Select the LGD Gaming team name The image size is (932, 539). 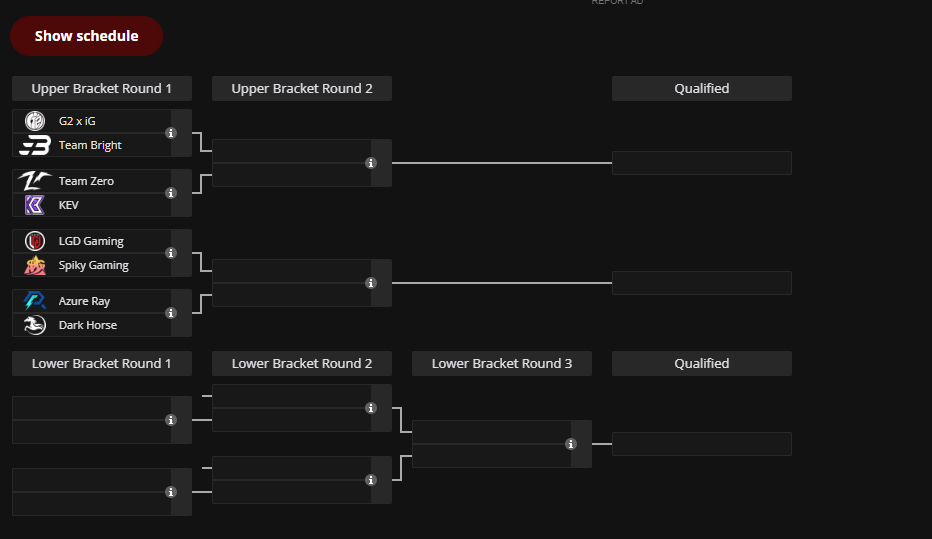91,241
